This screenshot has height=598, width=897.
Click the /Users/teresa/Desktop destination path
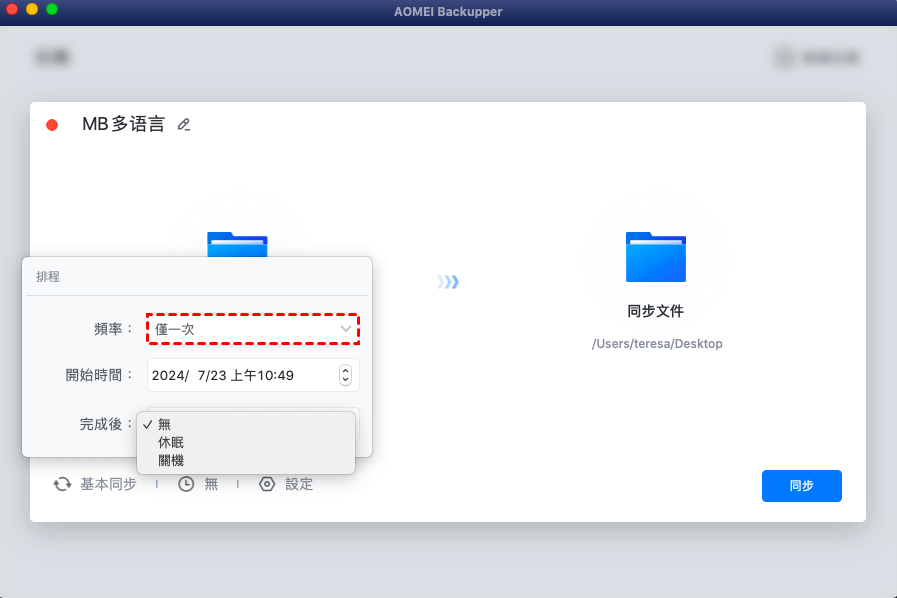(x=657, y=344)
